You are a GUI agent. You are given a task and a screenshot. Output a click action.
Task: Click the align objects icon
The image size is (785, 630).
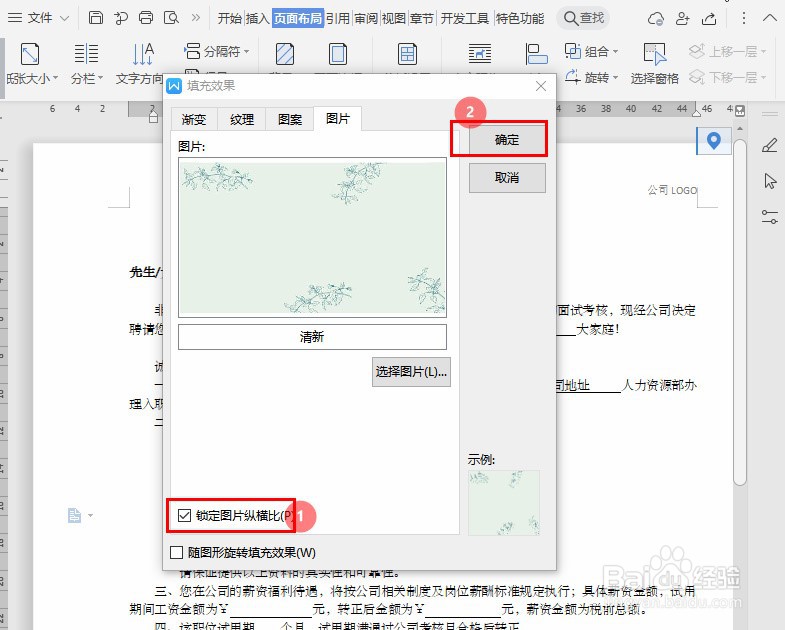[x=536, y=54]
